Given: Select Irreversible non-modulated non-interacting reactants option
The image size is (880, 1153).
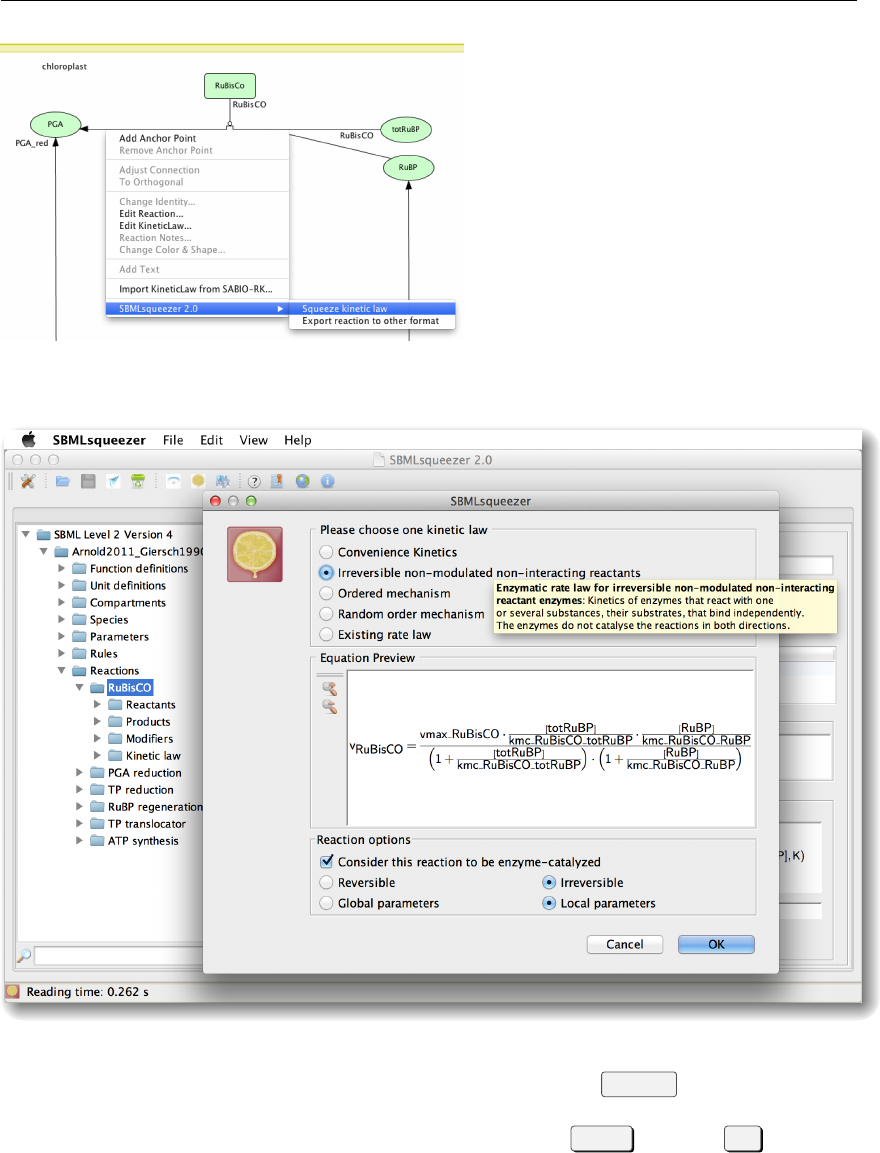Looking at the screenshot, I should (x=326, y=573).
